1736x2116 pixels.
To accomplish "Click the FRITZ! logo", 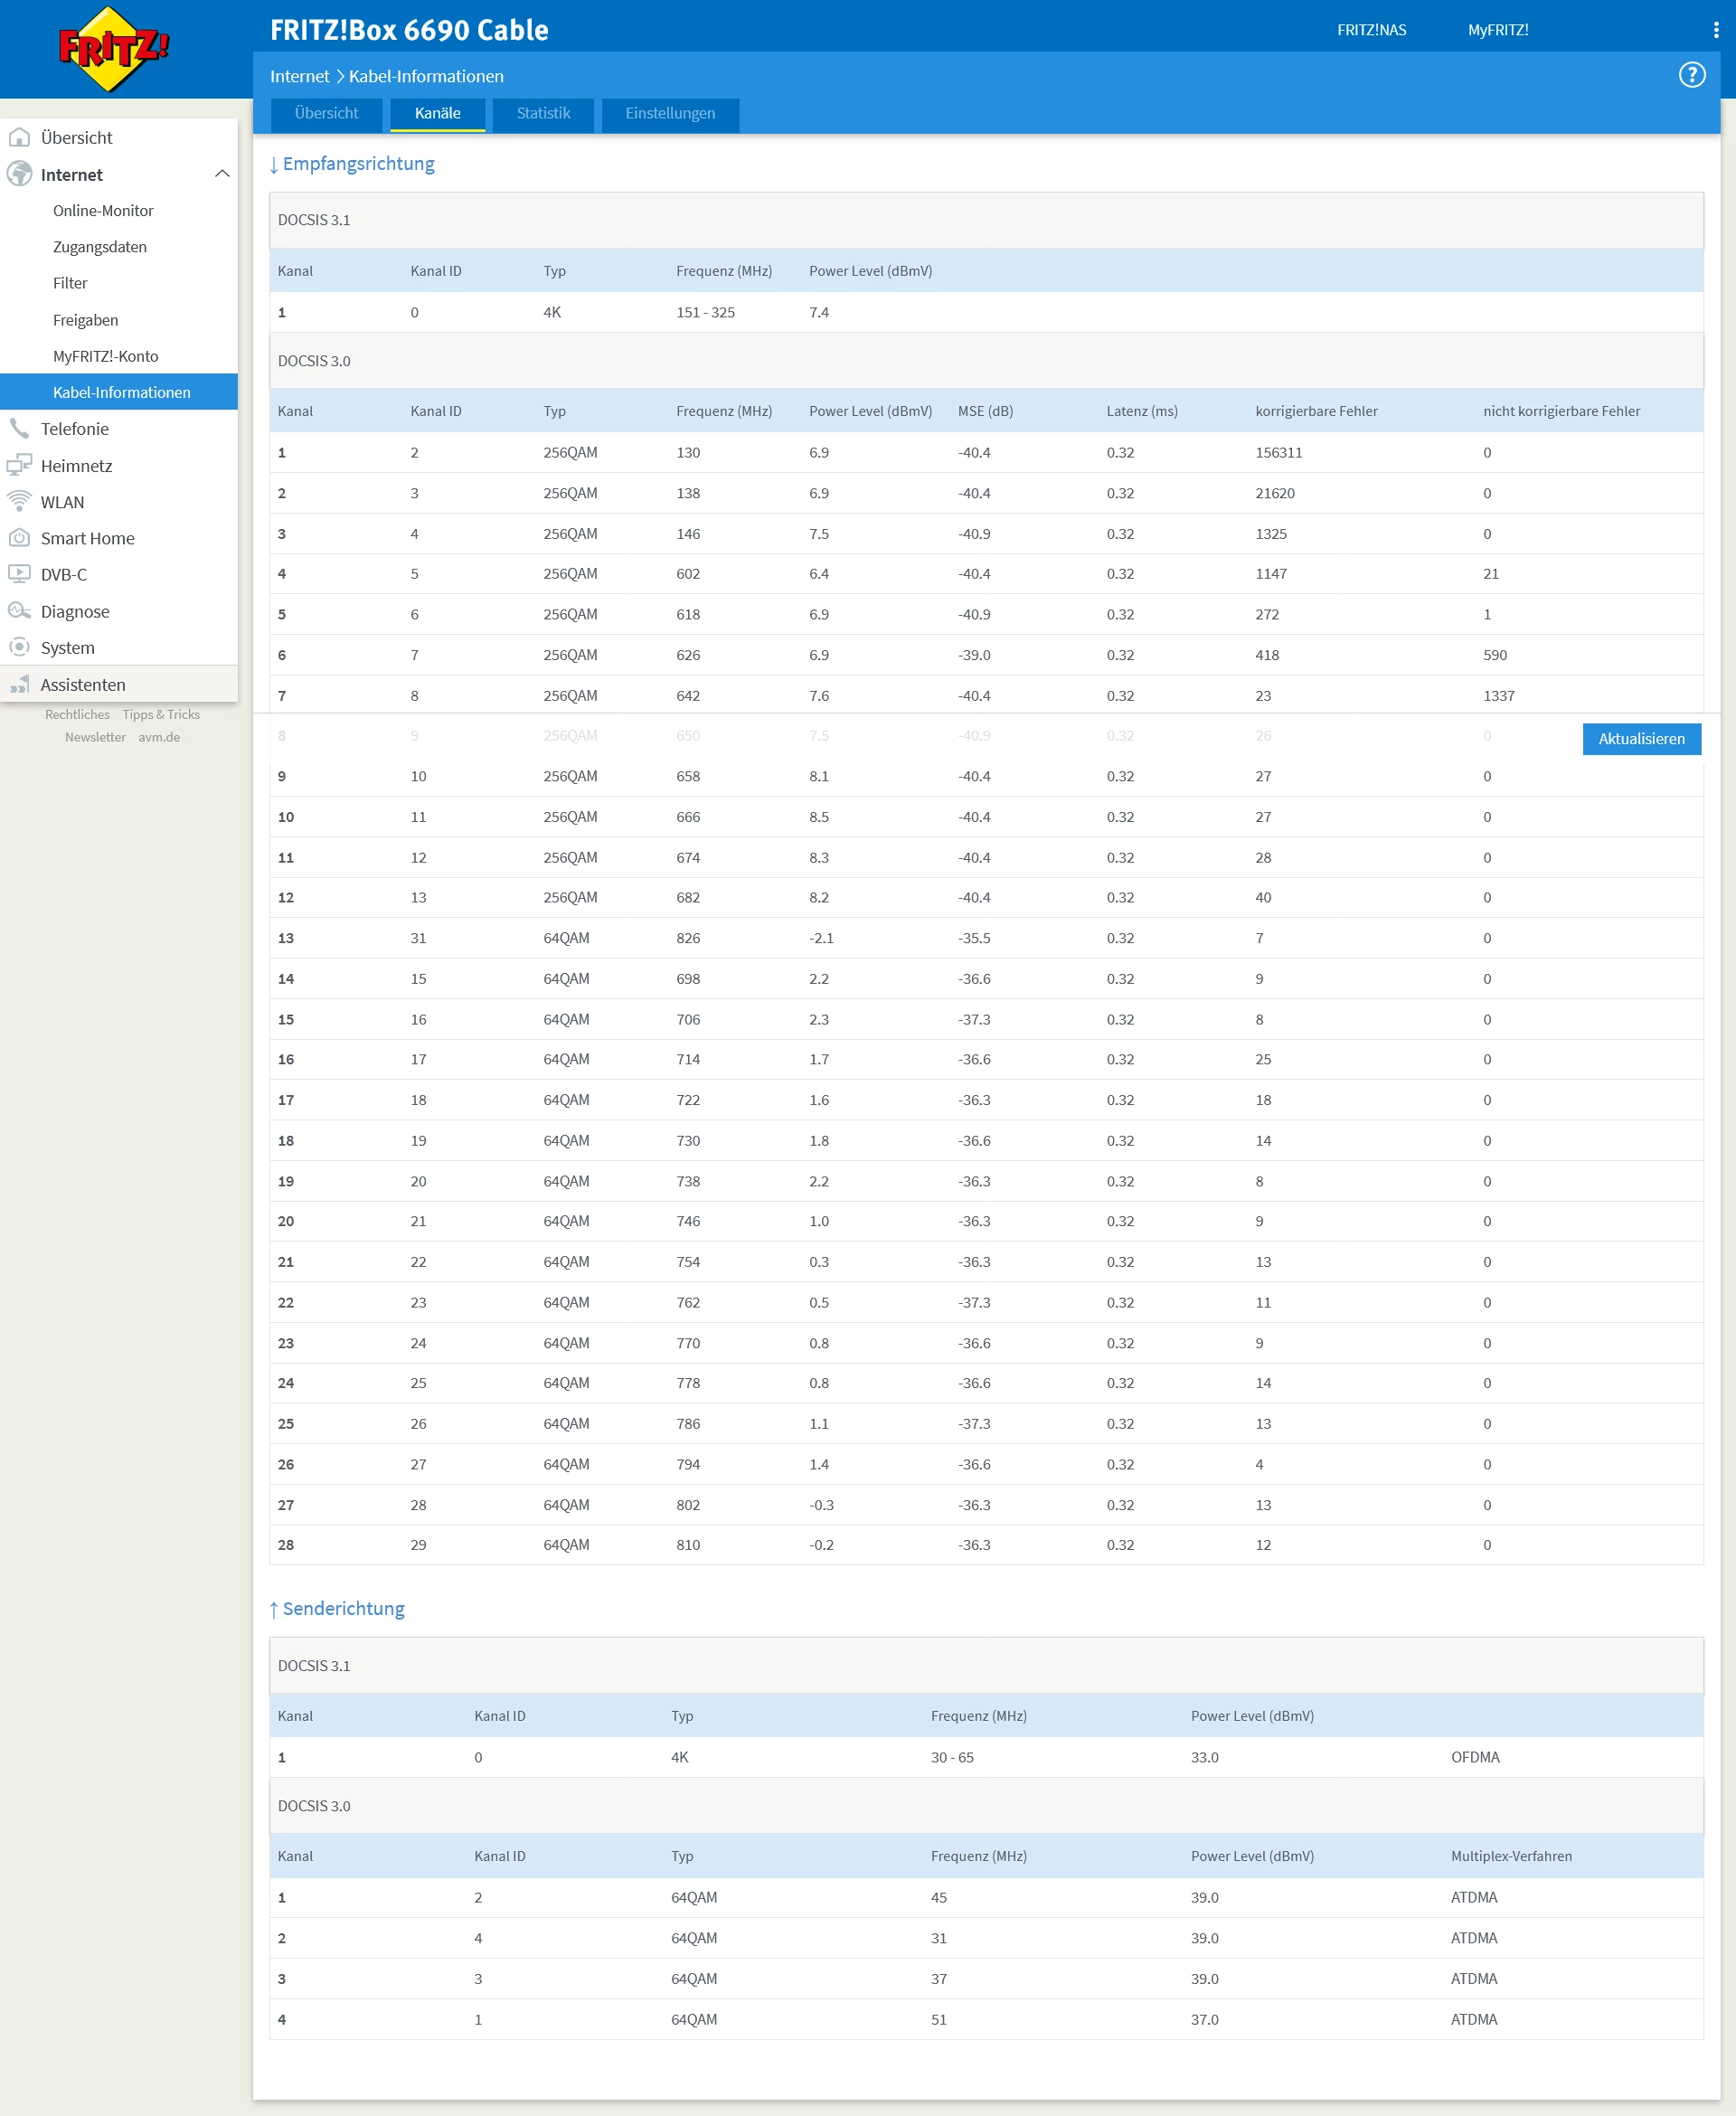I will click(114, 49).
